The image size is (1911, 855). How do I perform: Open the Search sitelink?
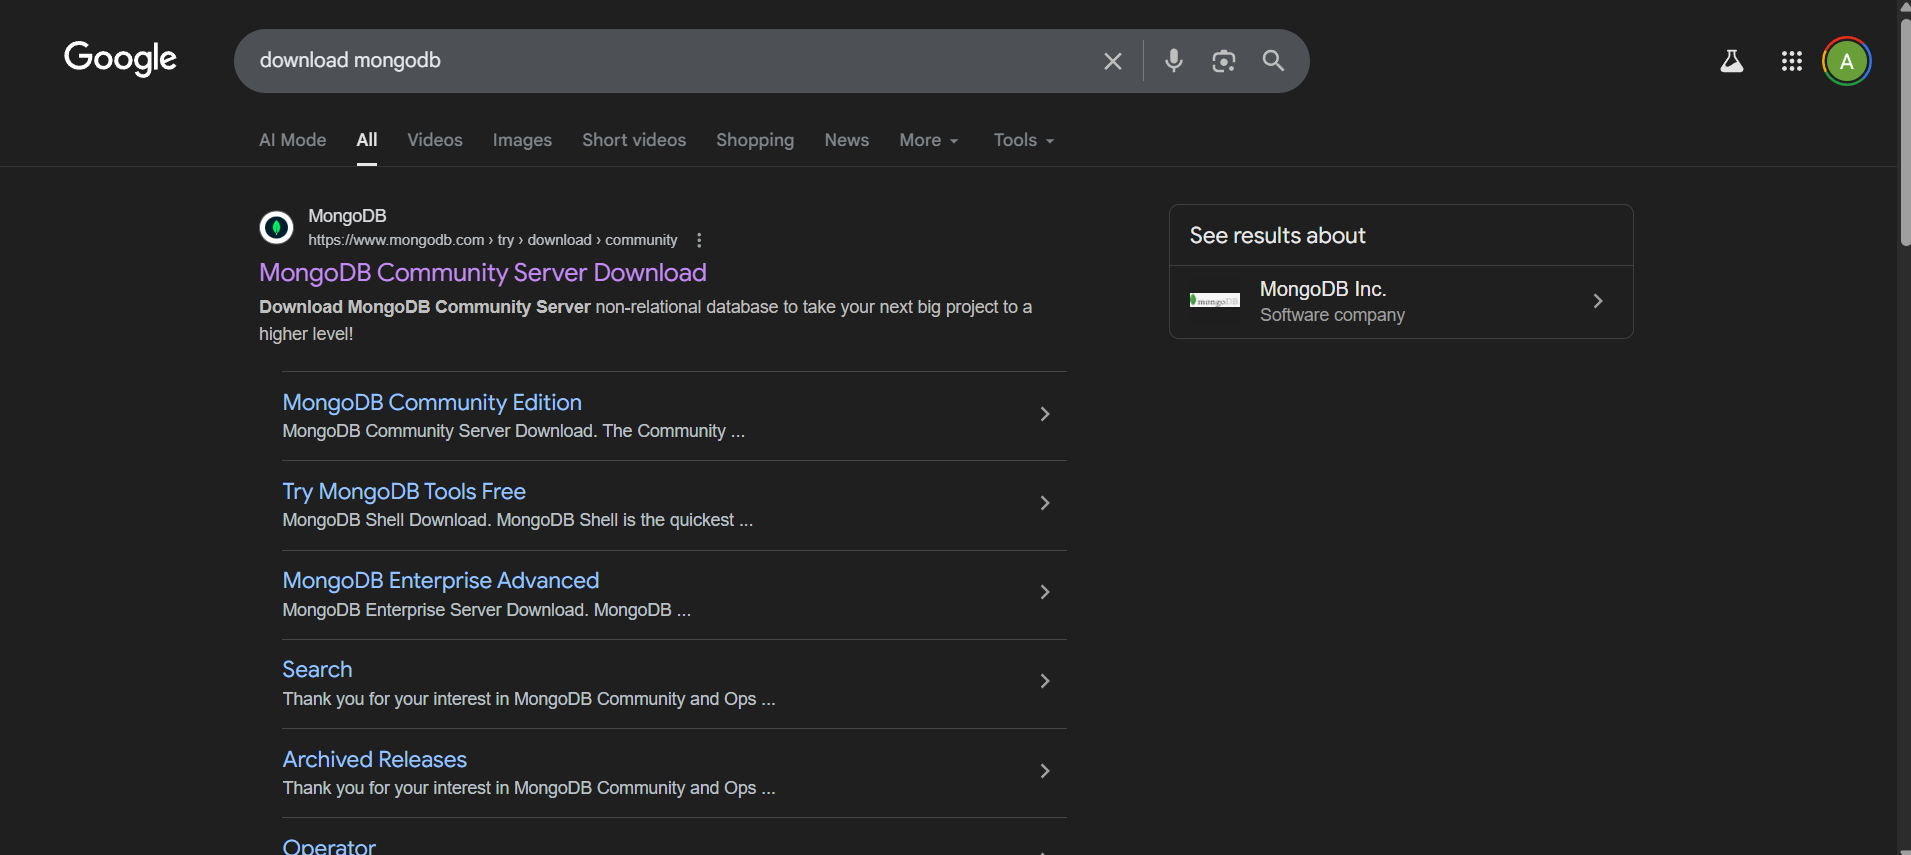coord(317,669)
